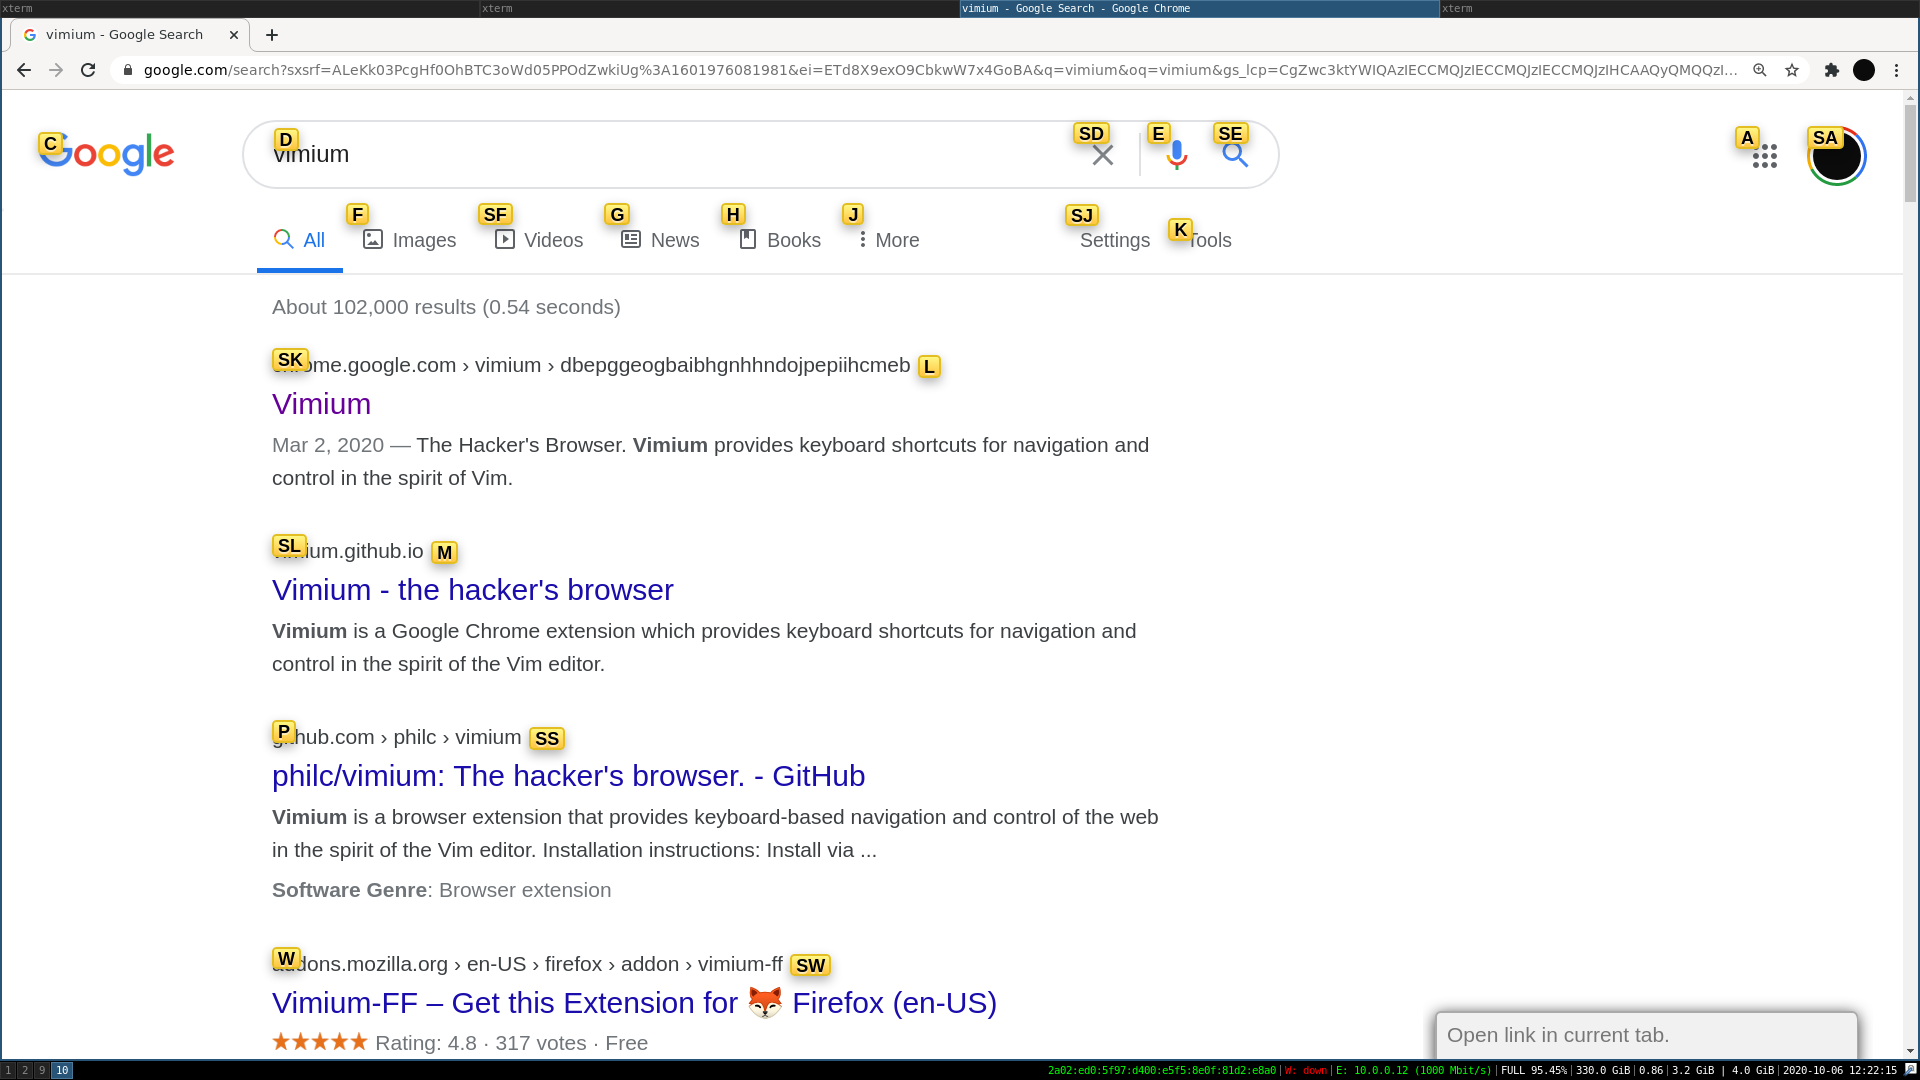Screen dimensions: 1920x1080
Task: Open the Vimium Chrome Web Store result
Action: [321, 404]
